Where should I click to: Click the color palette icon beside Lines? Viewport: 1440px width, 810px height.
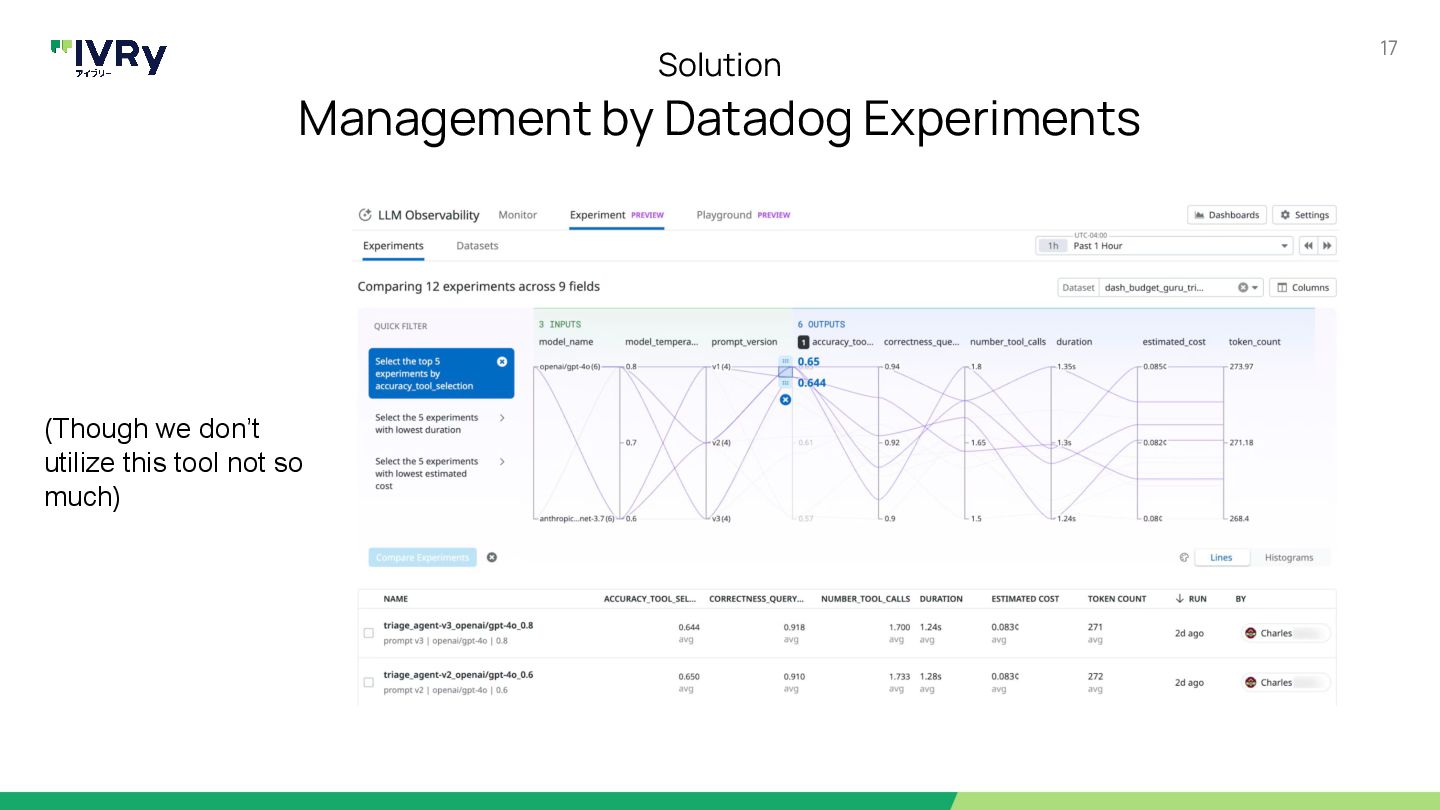1184,558
